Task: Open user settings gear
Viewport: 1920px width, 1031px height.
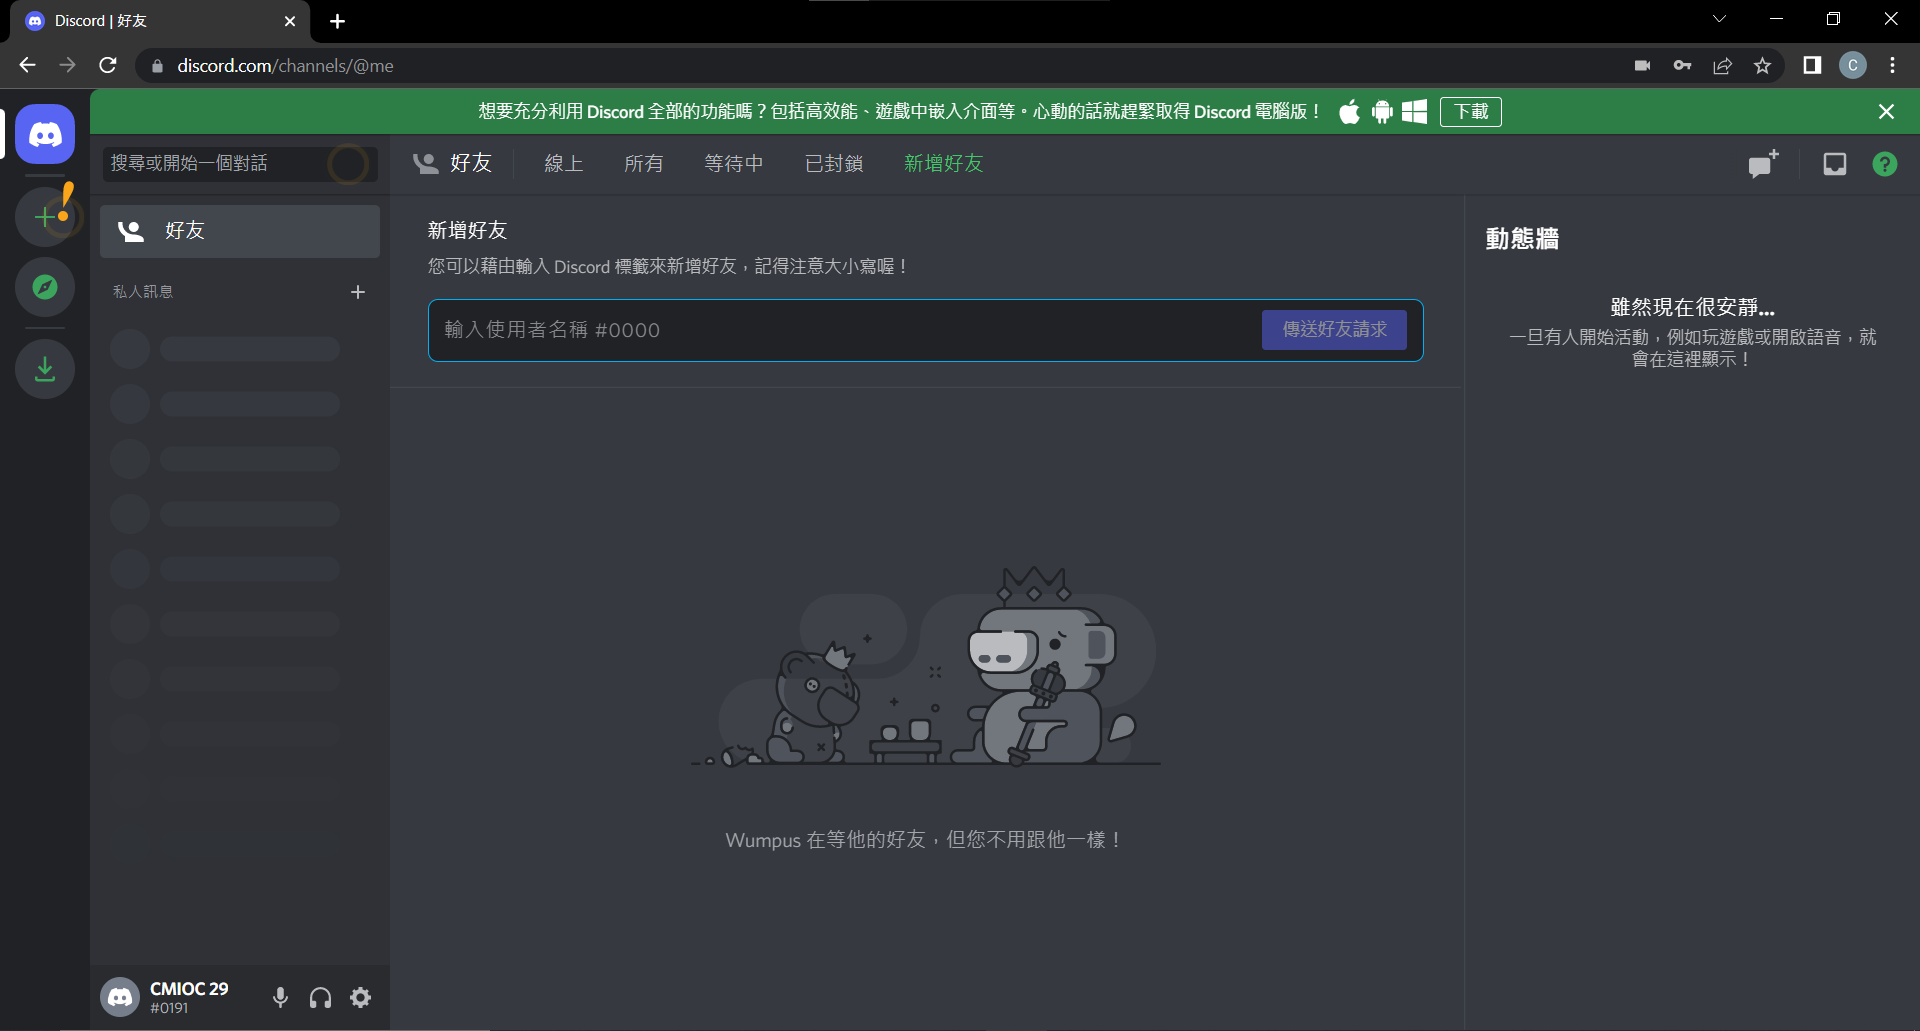Action: (x=361, y=997)
